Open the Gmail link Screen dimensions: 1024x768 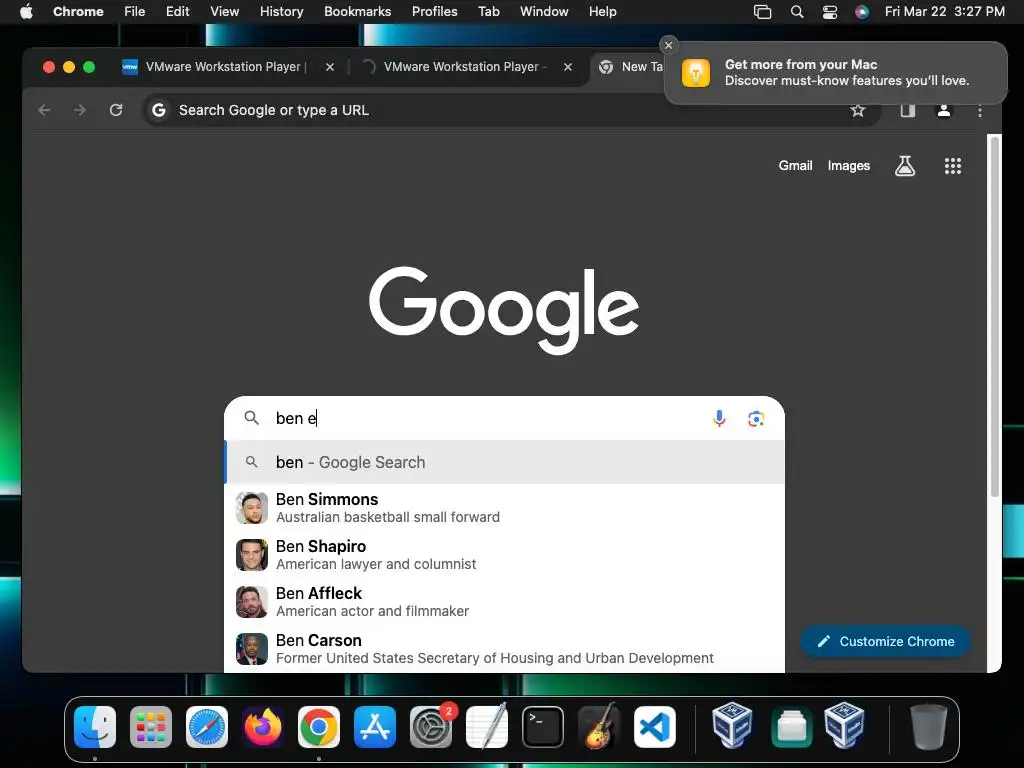click(795, 166)
